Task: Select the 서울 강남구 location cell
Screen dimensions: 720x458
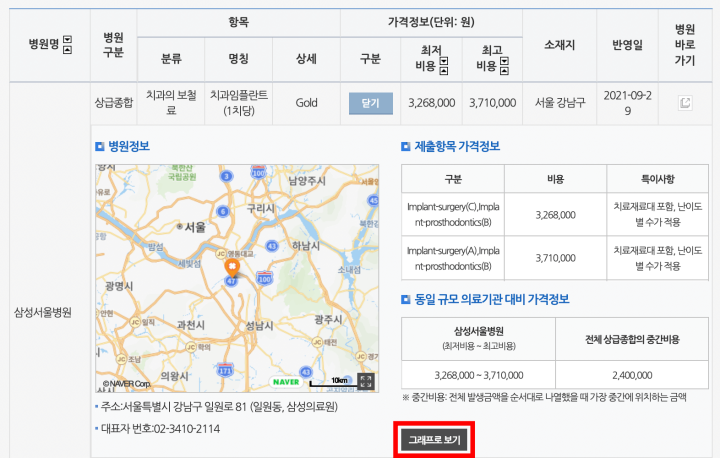Action: tap(560, 103)
